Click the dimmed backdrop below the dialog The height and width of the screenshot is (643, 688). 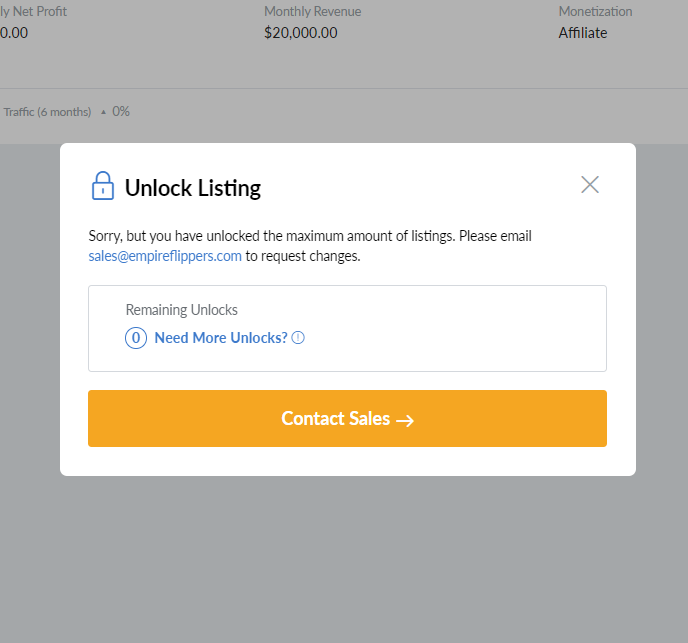tap(344, 557)
